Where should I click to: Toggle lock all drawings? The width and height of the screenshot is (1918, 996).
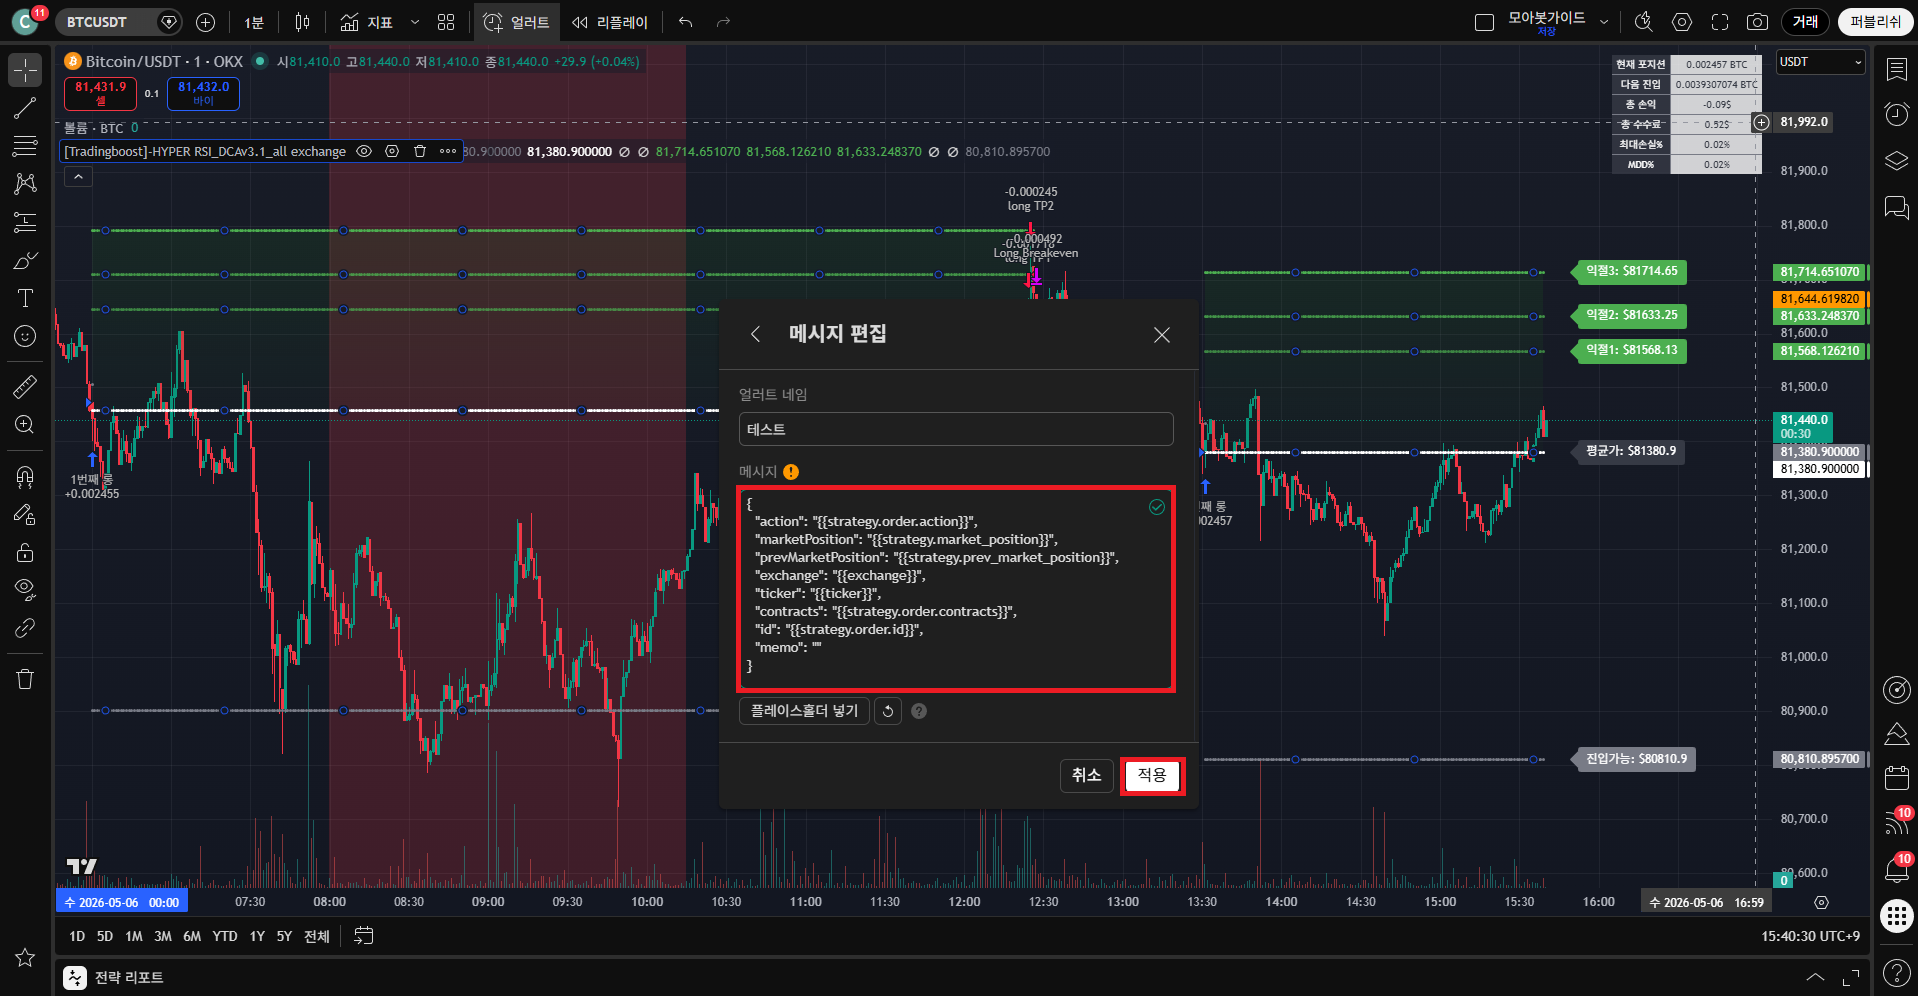25,552
